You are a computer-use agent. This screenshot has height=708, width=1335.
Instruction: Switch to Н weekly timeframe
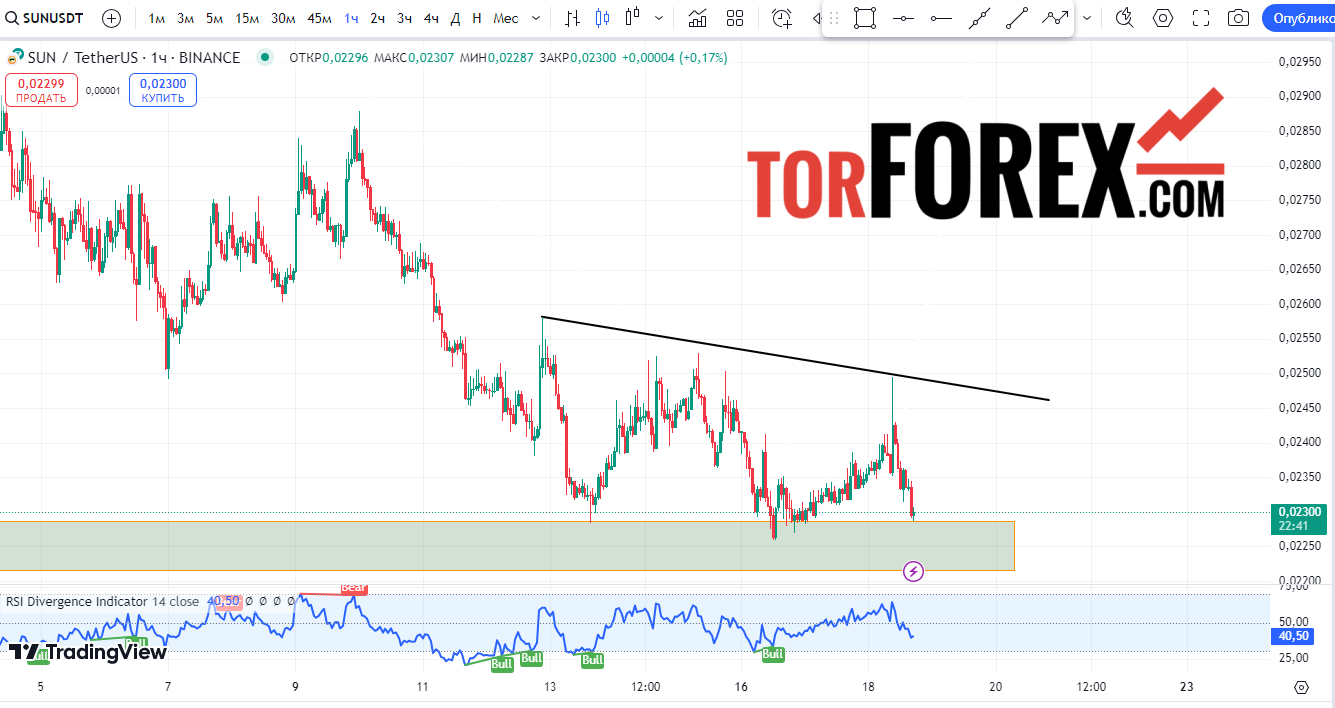[x=477, y=18]
